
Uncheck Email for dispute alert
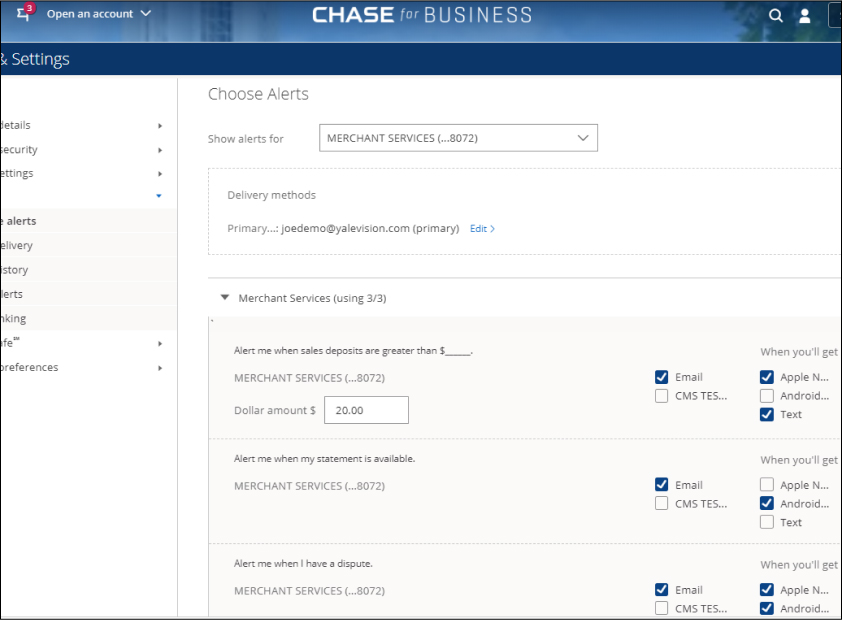(662, 590)
